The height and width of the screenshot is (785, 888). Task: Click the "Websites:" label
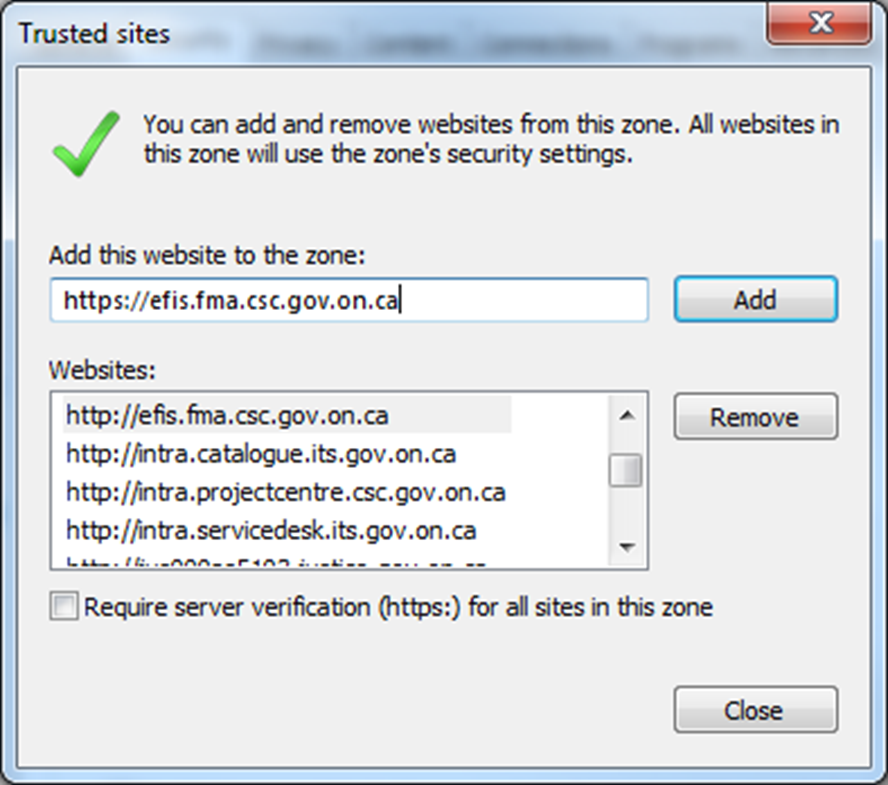[x=102, y=370]
